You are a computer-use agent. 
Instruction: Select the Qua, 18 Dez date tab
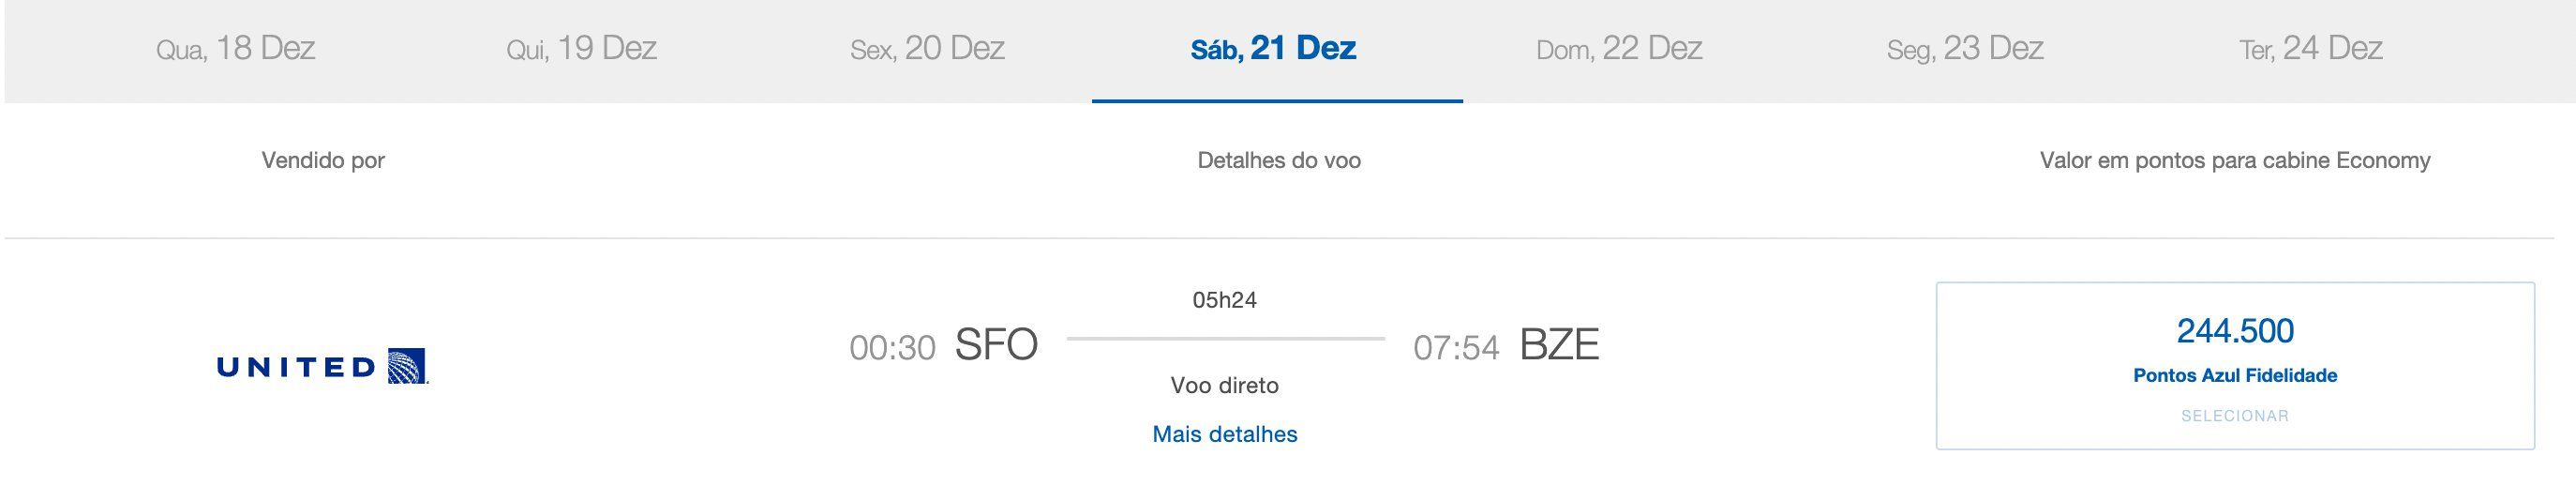(236, 49)
